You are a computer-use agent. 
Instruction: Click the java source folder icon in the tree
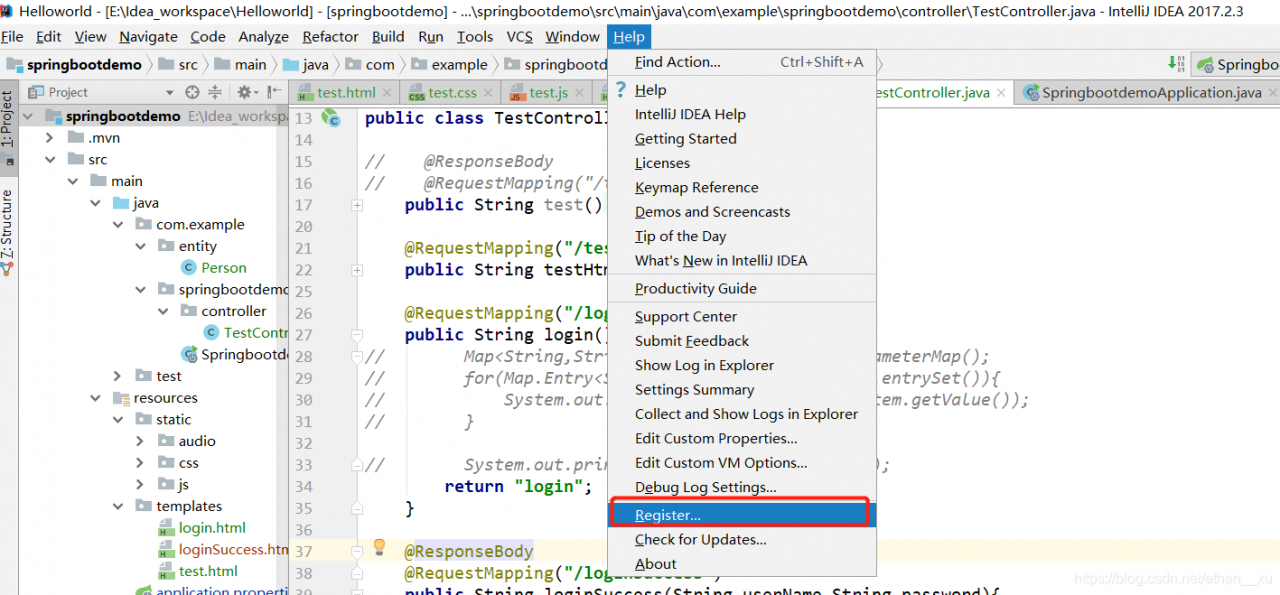point(121,202)
